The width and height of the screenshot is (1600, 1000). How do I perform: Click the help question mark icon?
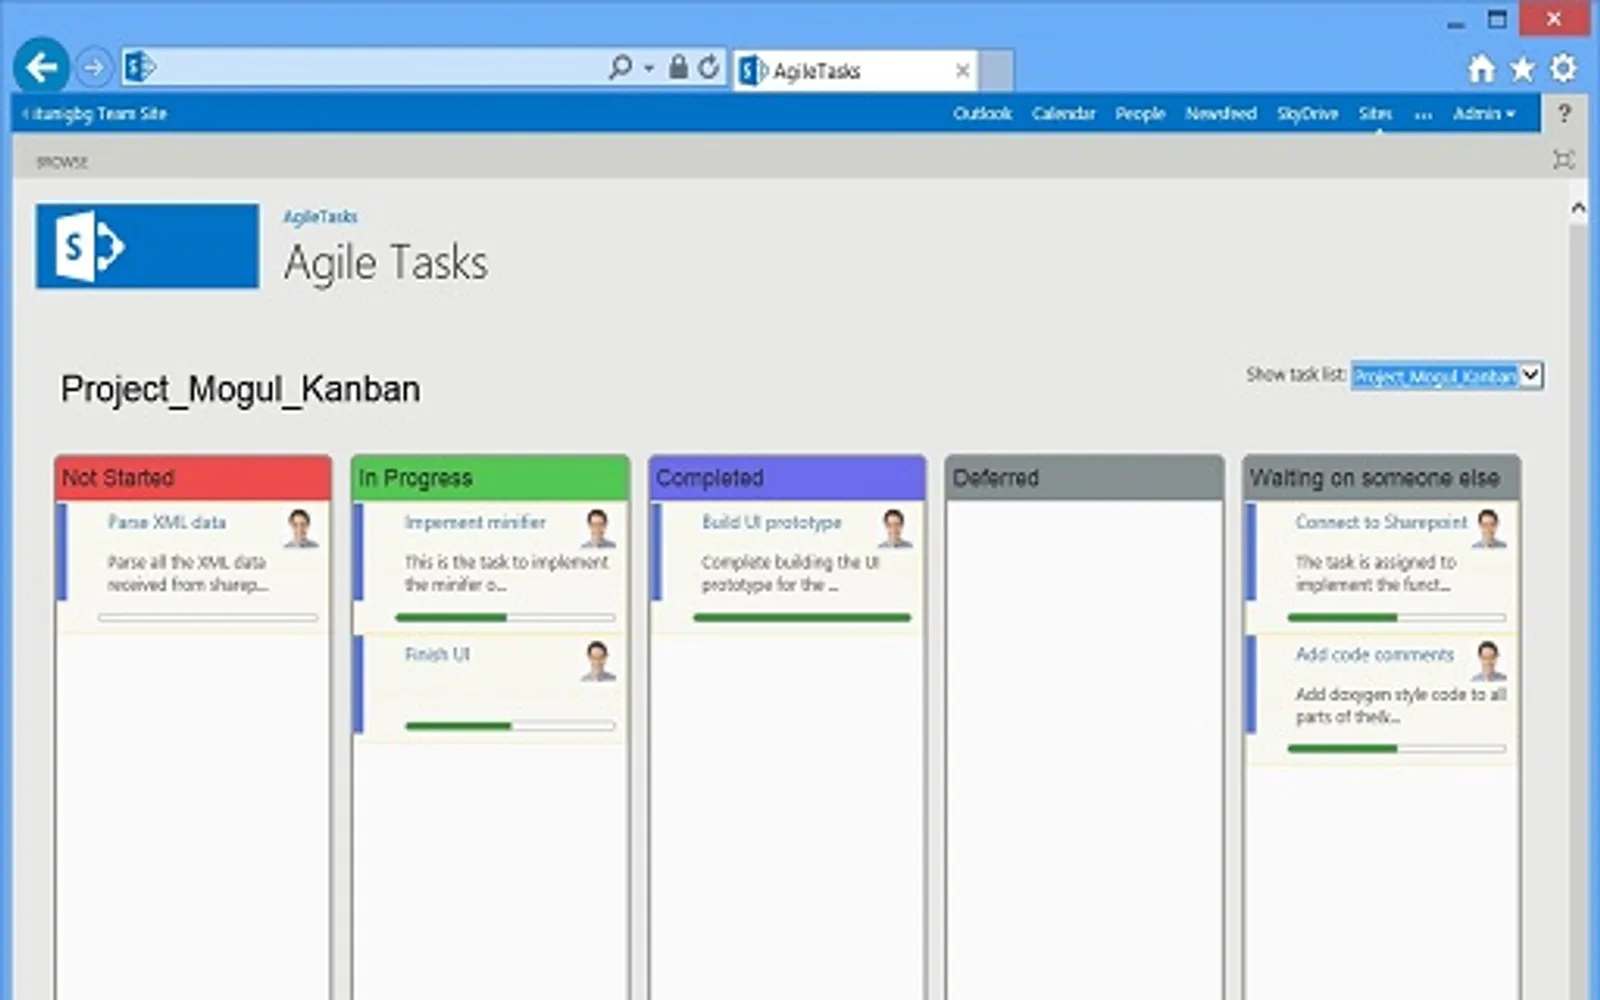point(1565,113)
